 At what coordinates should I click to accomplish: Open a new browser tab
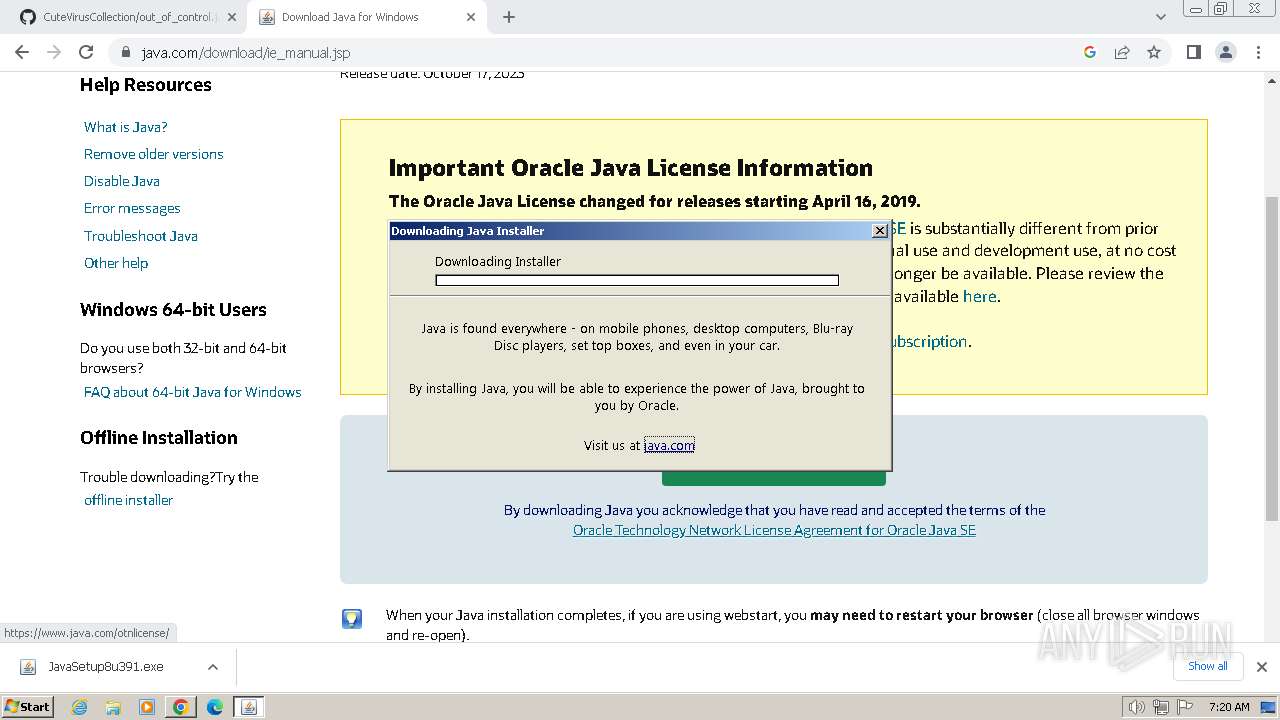[x=509, y=17]
